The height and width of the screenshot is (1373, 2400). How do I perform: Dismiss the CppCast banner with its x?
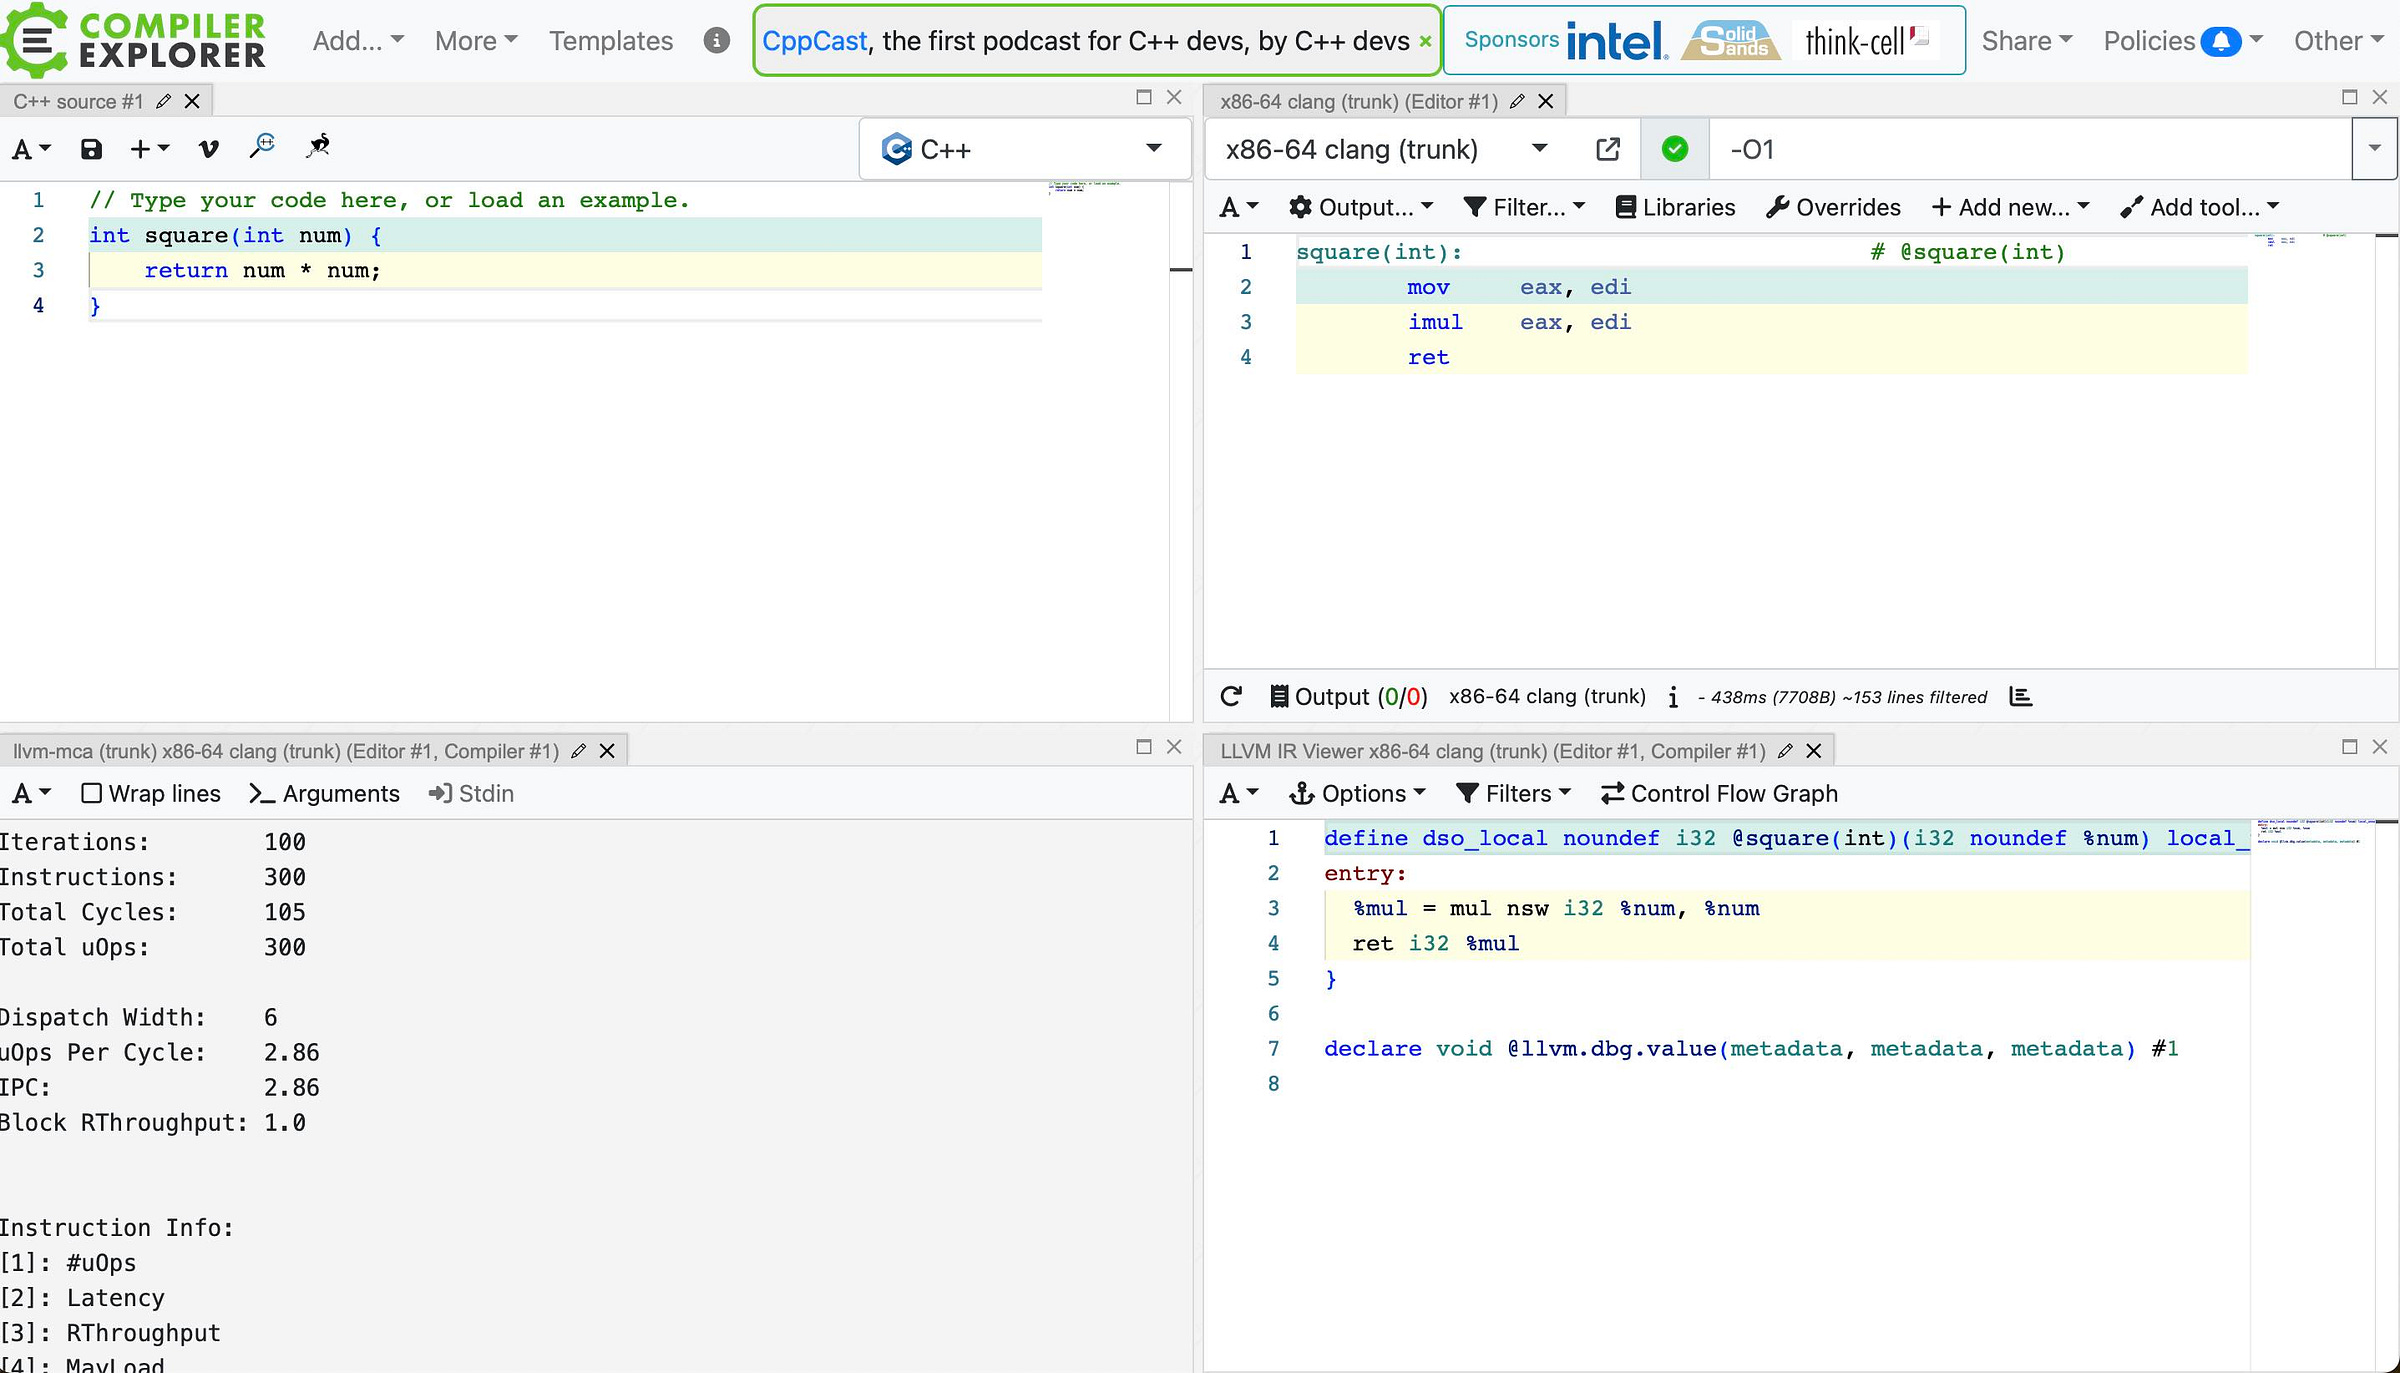tap(1425, 41)
